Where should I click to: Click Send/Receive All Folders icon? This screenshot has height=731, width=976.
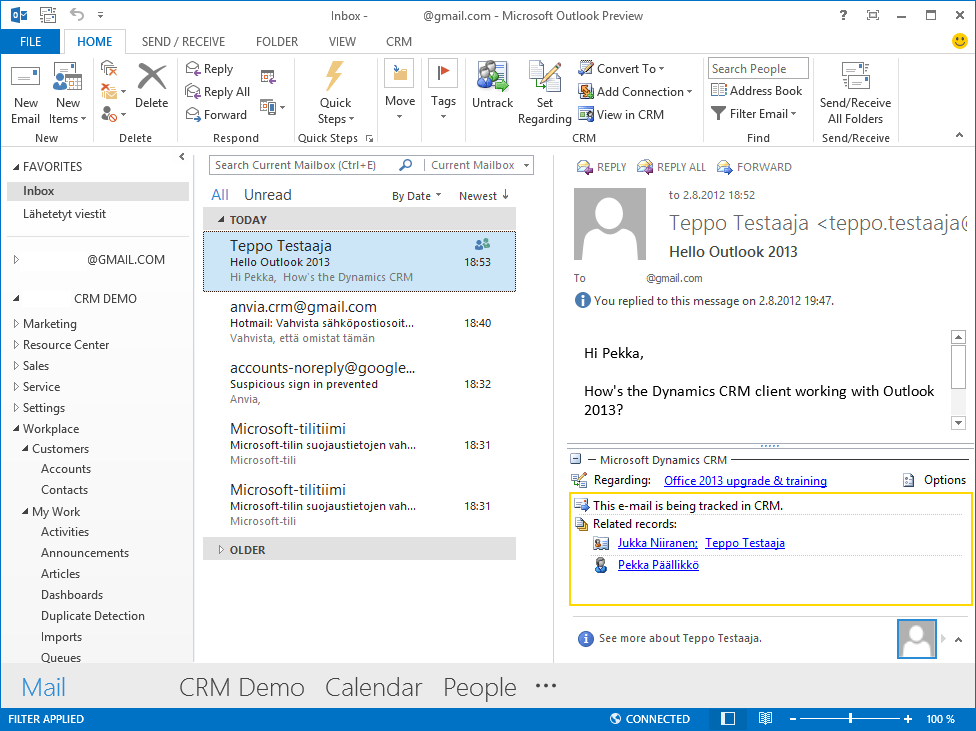tap(855, 80)
